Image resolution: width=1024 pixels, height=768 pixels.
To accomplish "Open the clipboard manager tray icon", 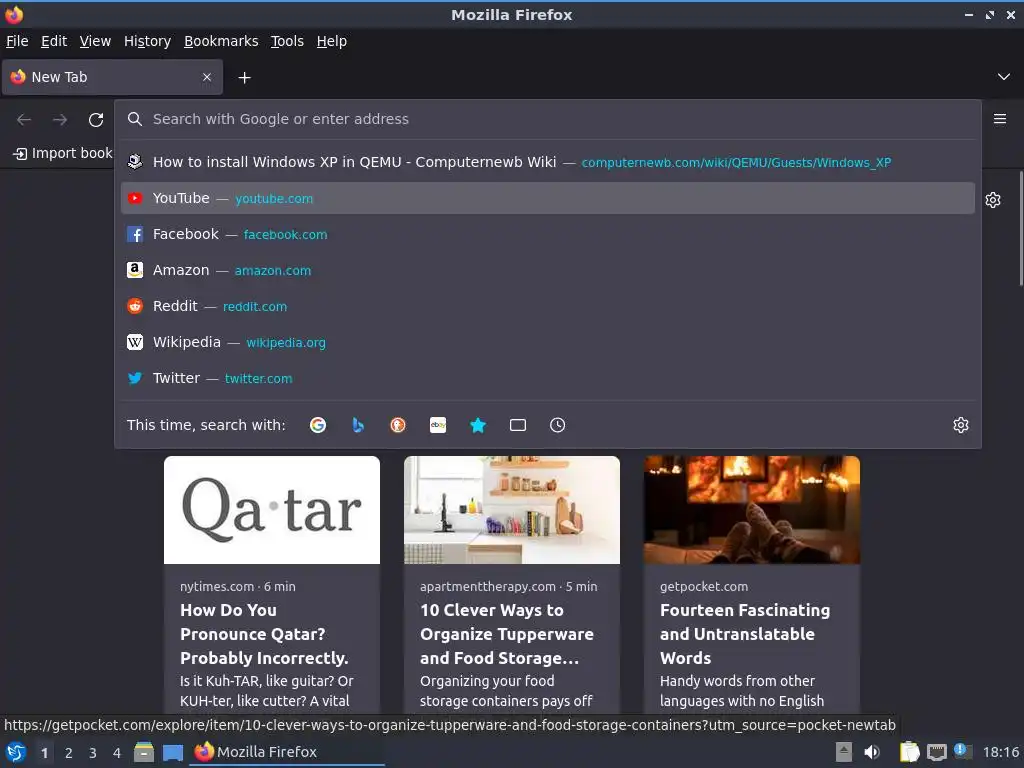I will [x=909, y=752].
